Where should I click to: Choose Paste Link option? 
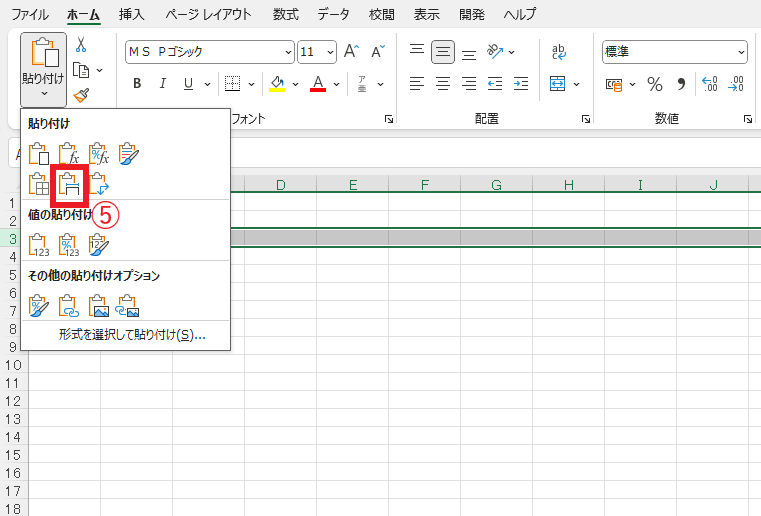[69, 306]
